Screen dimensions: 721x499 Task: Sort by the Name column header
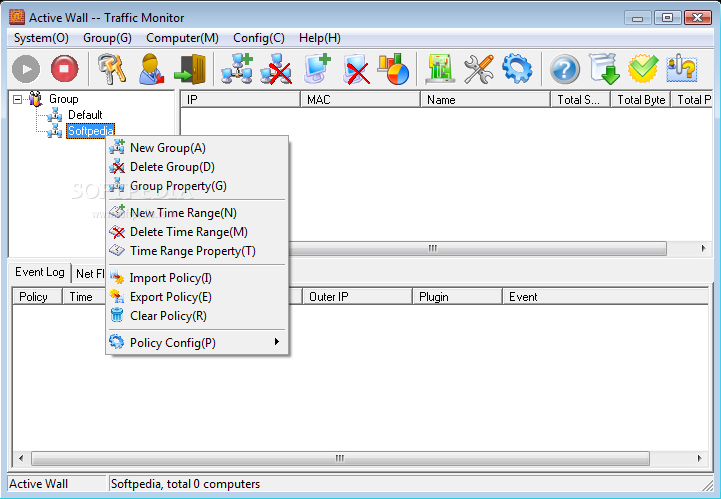click(x=485, y=100)
